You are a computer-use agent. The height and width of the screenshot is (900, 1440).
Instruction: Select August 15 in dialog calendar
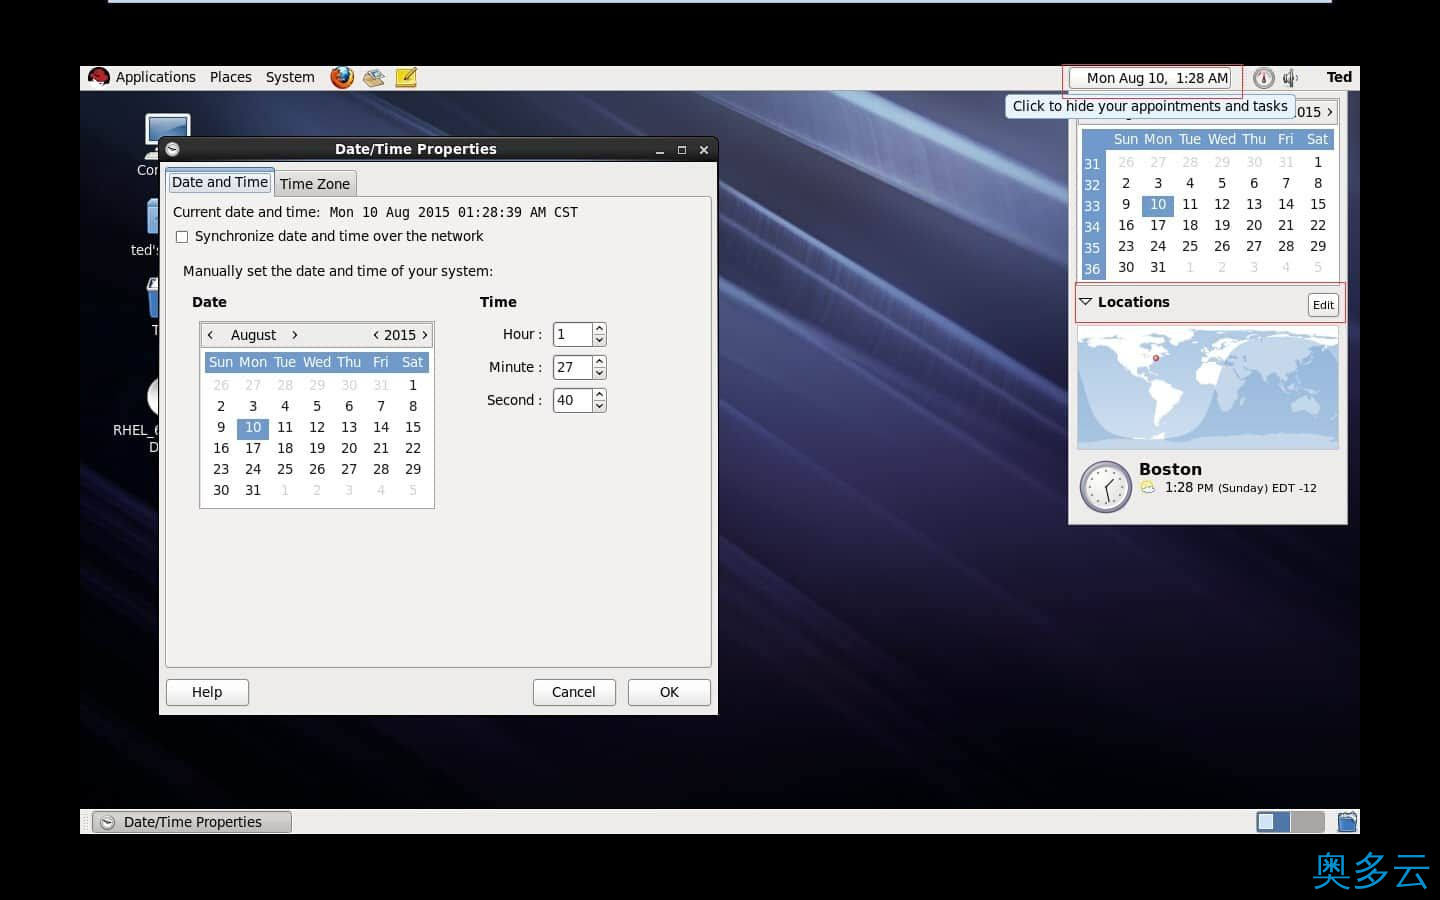point(413,427)
